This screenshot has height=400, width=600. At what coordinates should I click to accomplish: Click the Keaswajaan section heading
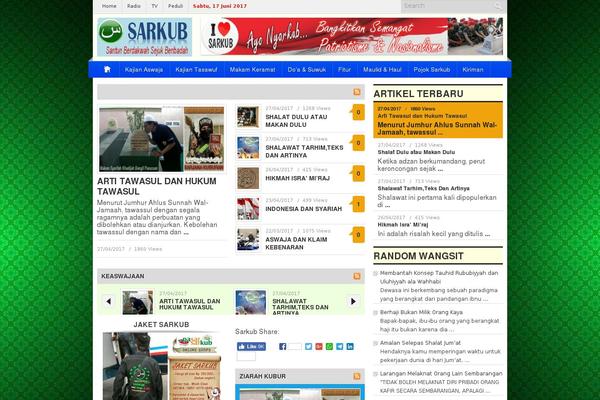pyautogui.click(x=123, y=276)
